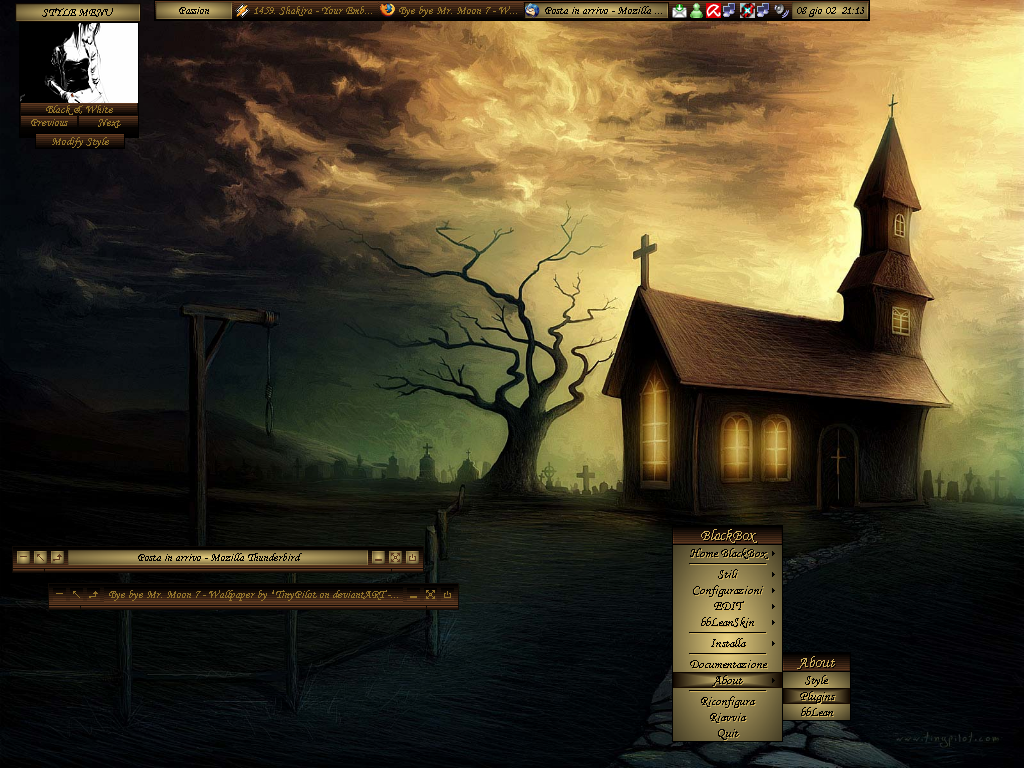Click the network icon beside the volume icon
1024x768 pixels.
[x=763, y=10]
